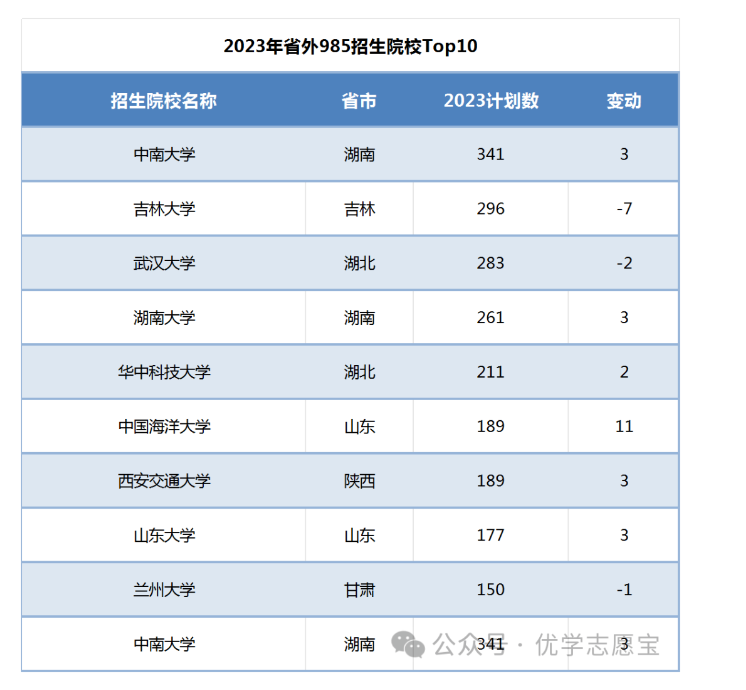
Task: Select the plan number 150
Action: pyautogui.click(x=491, y=589)
